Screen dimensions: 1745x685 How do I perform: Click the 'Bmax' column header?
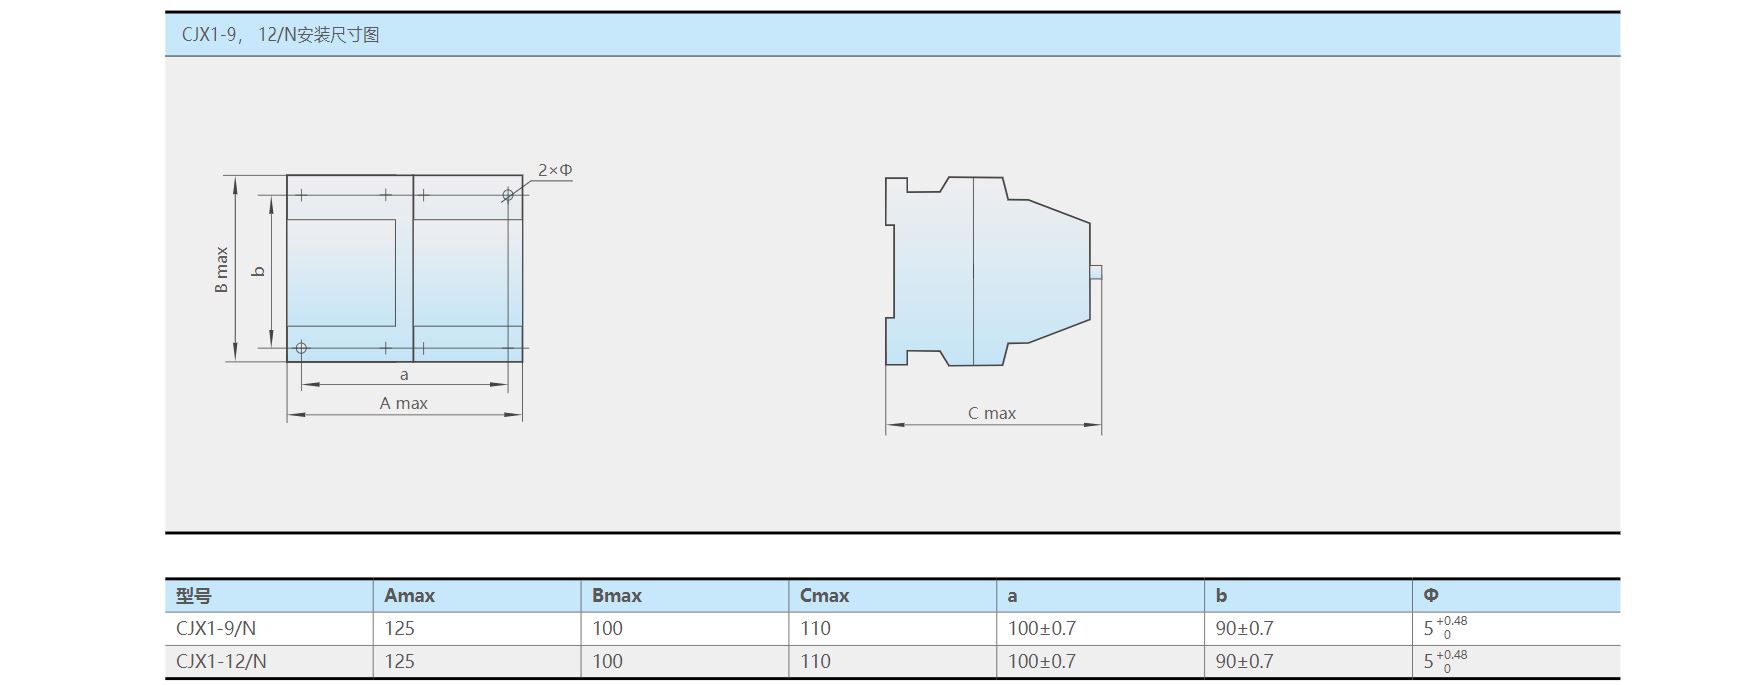click(617, 596)
